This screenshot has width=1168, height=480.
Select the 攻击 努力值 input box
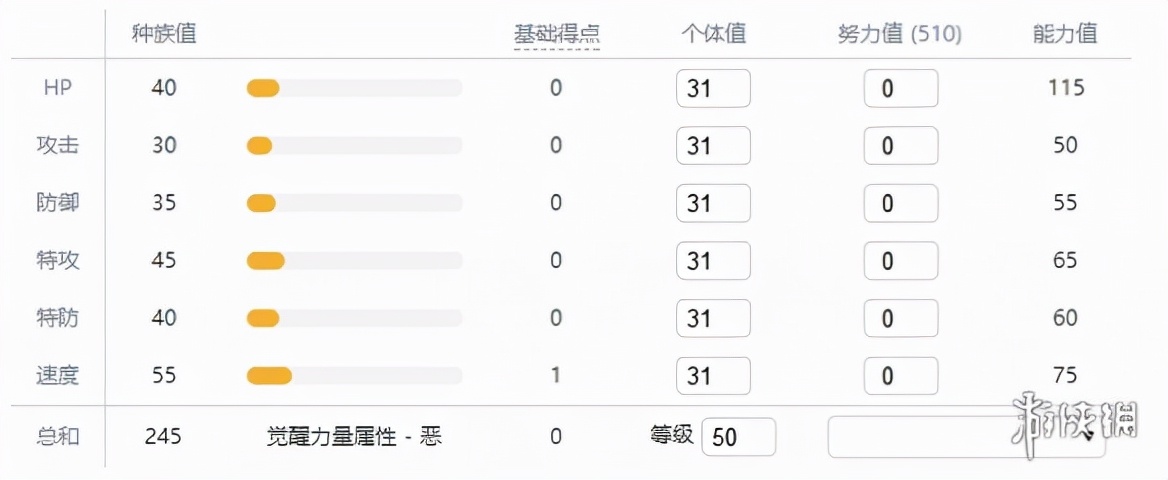[x=901, y=145]
